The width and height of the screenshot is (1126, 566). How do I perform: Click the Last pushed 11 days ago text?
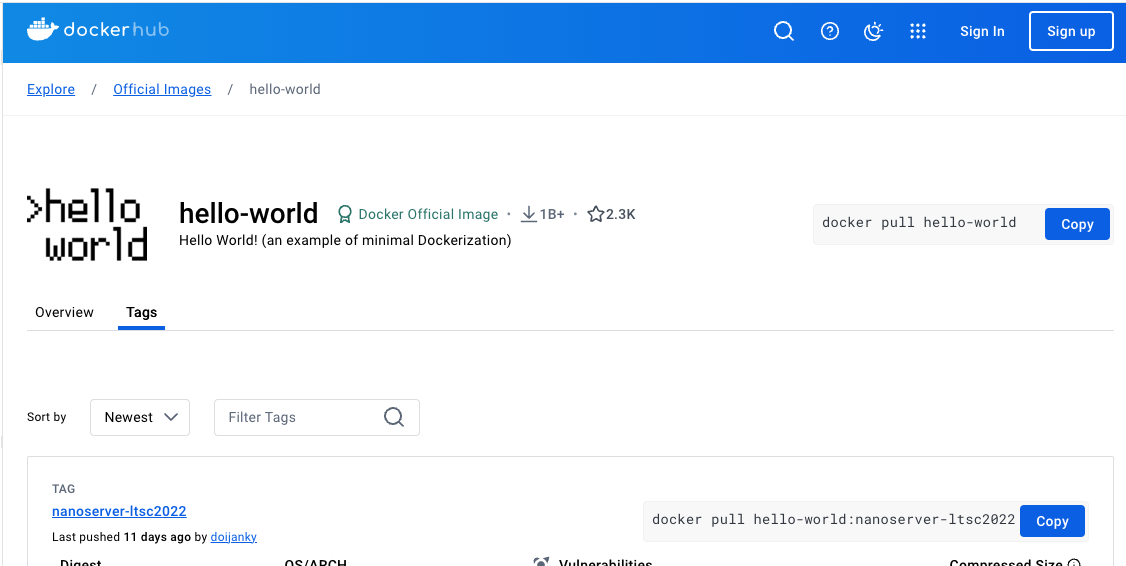click(x=121, y=537)
